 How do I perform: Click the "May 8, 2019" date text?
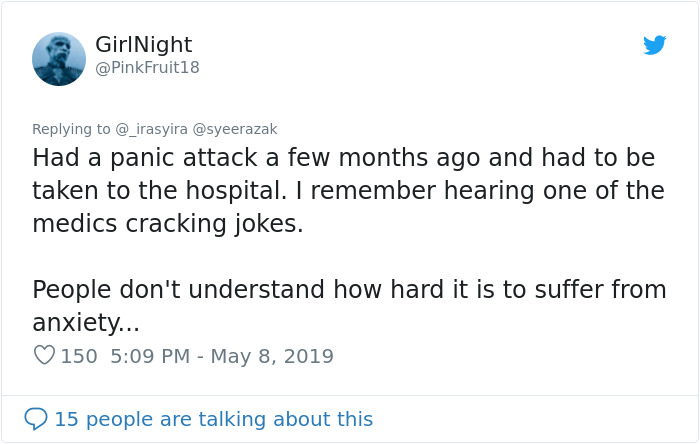click(270, 356)
